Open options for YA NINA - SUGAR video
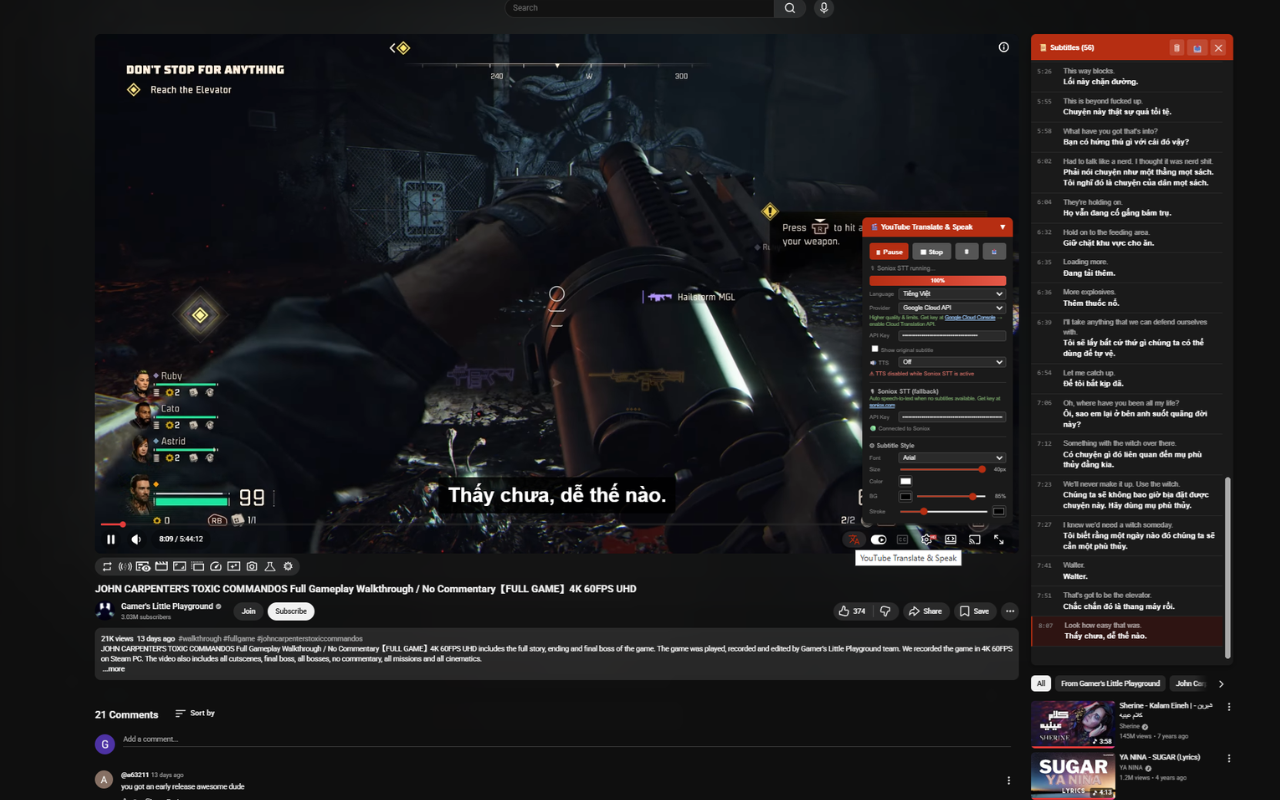Viewport: 1280px width, 800px height. (1229, 759)
